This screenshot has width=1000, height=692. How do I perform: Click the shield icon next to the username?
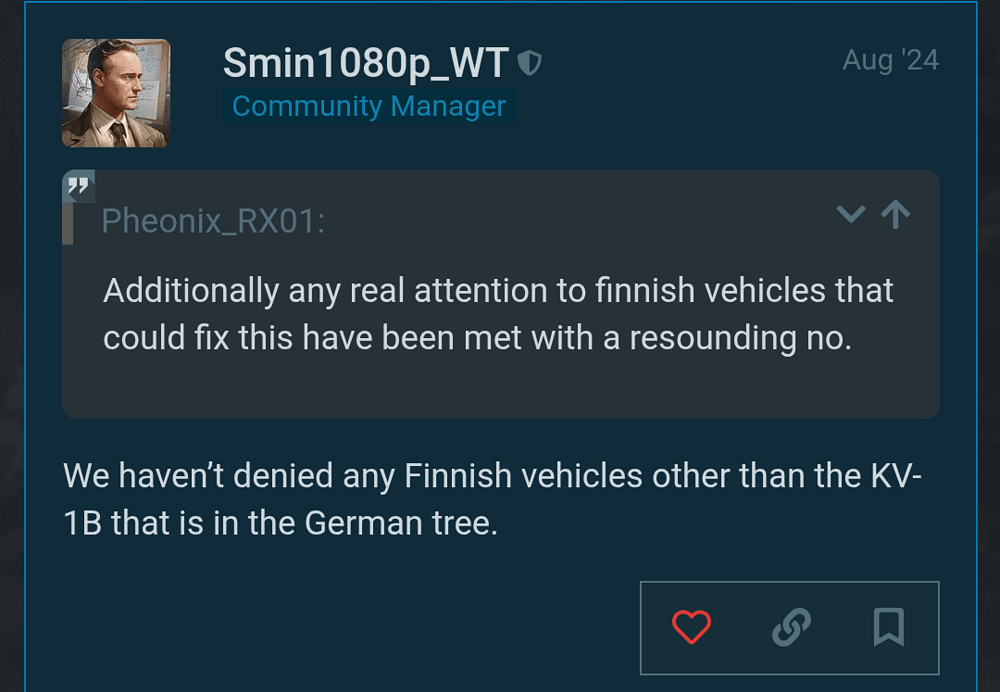coord(531,60)
